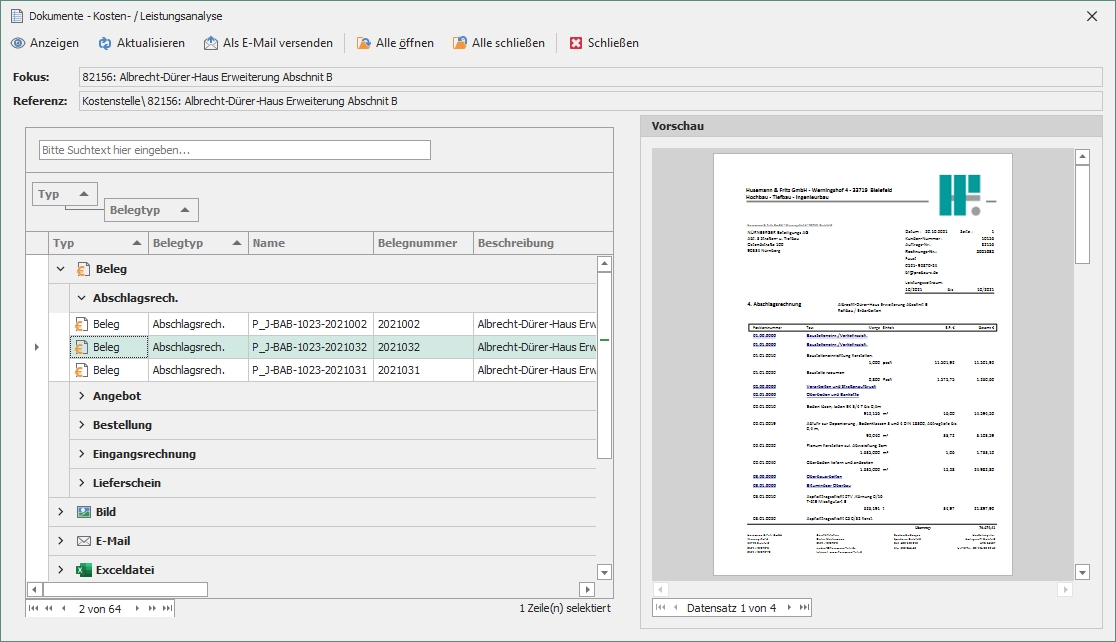Click the Anzeigen eye icon
The height and width of the screenshot is (642, 1116).
coord(18,43)
